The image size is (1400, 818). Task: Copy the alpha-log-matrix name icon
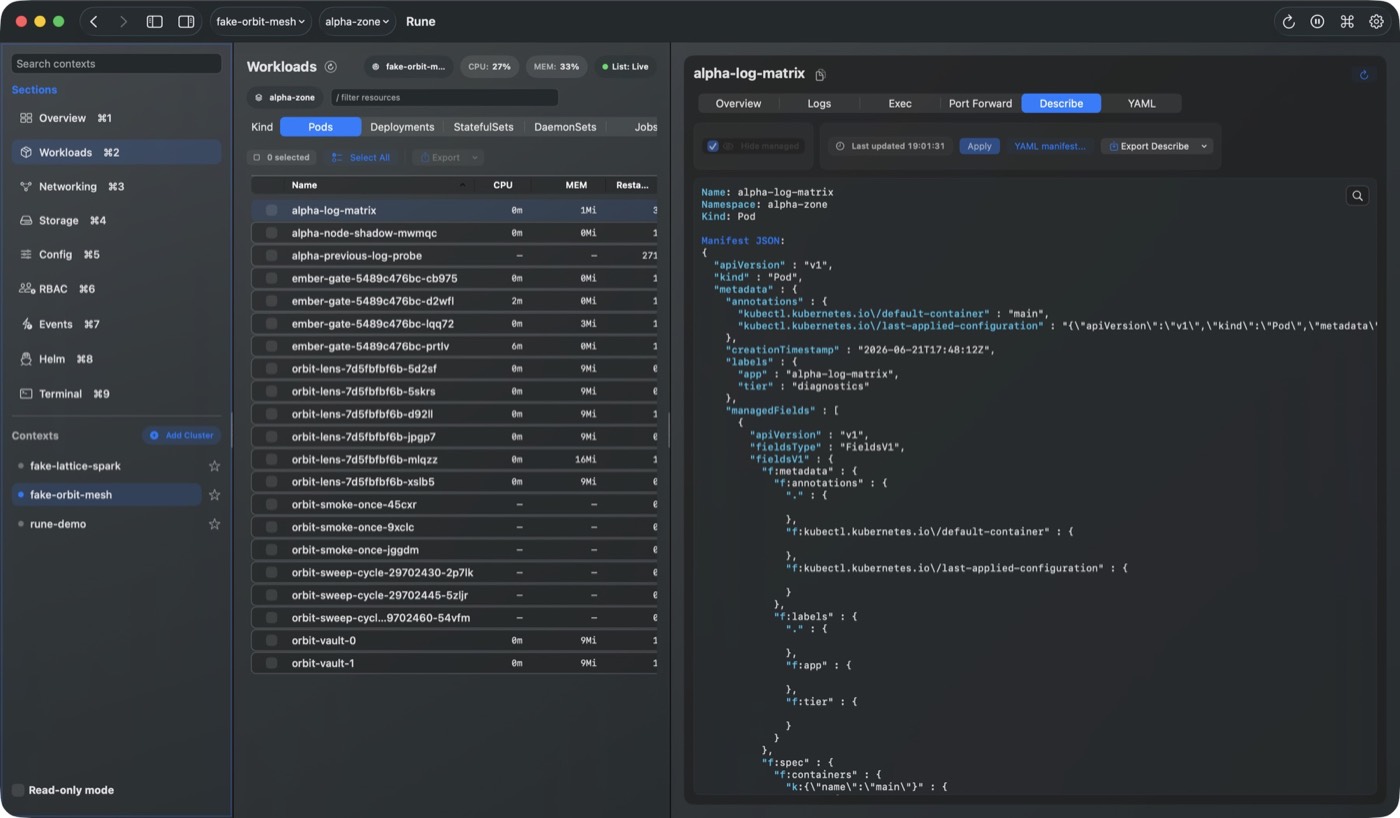(820, 75)
